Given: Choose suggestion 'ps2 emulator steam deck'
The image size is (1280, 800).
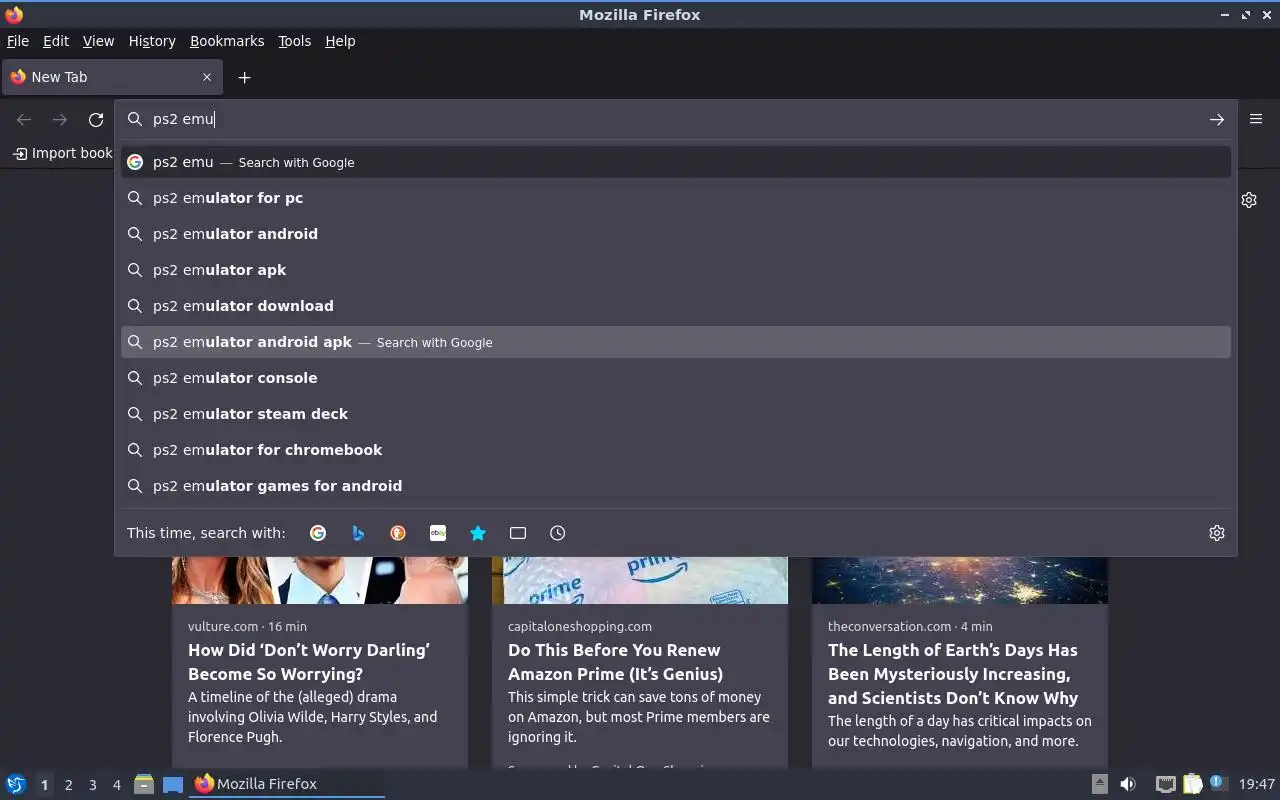Looking at the screenshot, I should coord(676,414).
